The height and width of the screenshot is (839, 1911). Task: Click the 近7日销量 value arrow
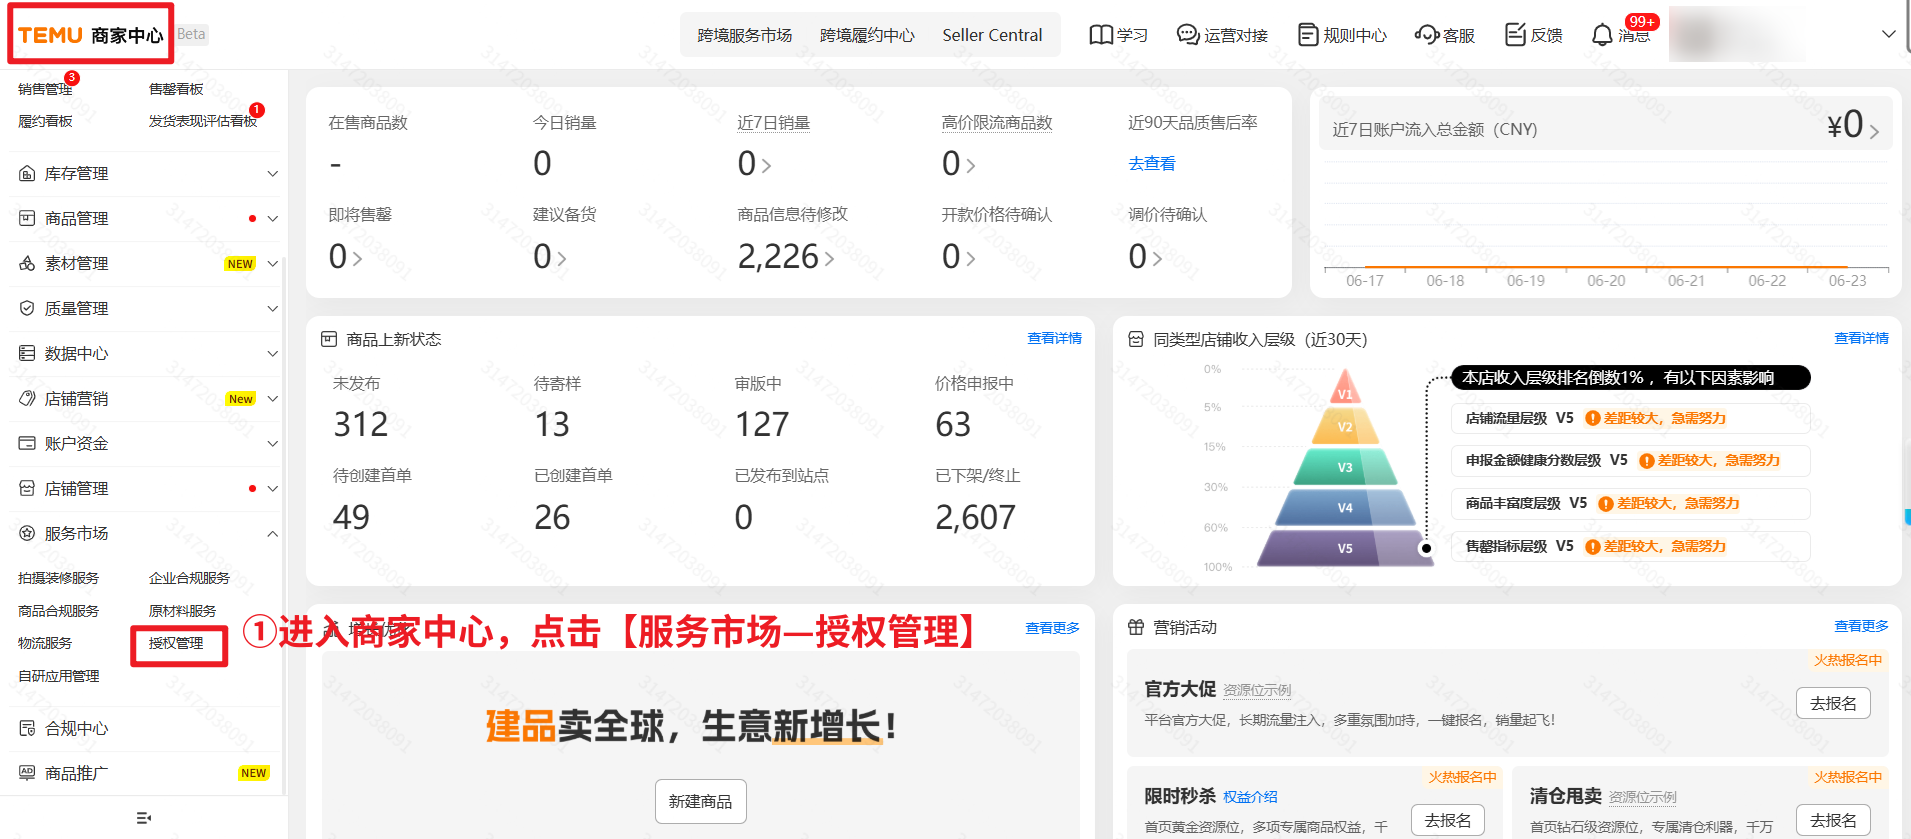[767, 165]
